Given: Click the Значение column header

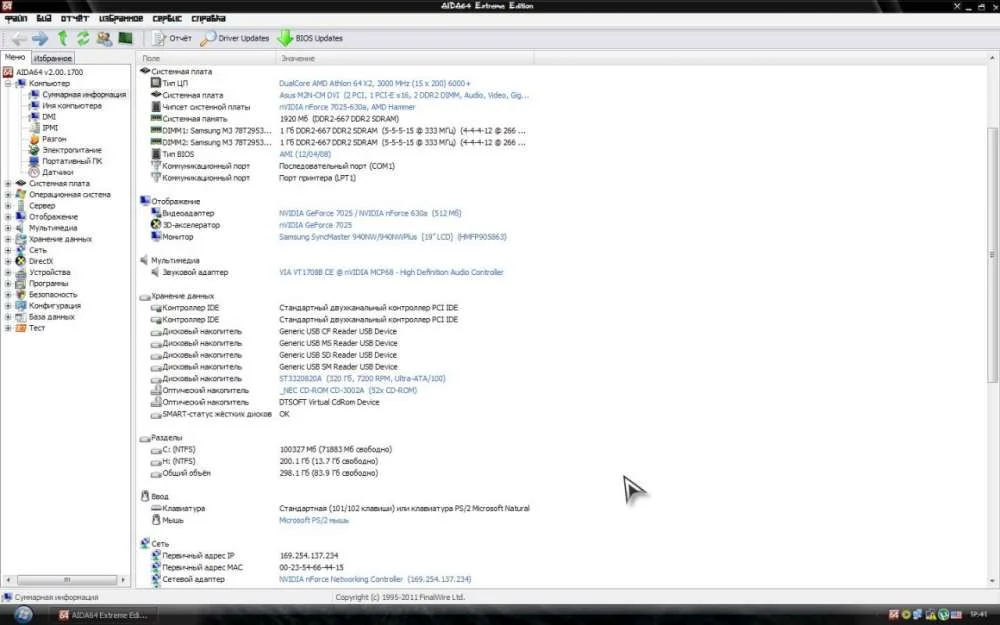Looking at the screenshot, I should pos(405,58).
